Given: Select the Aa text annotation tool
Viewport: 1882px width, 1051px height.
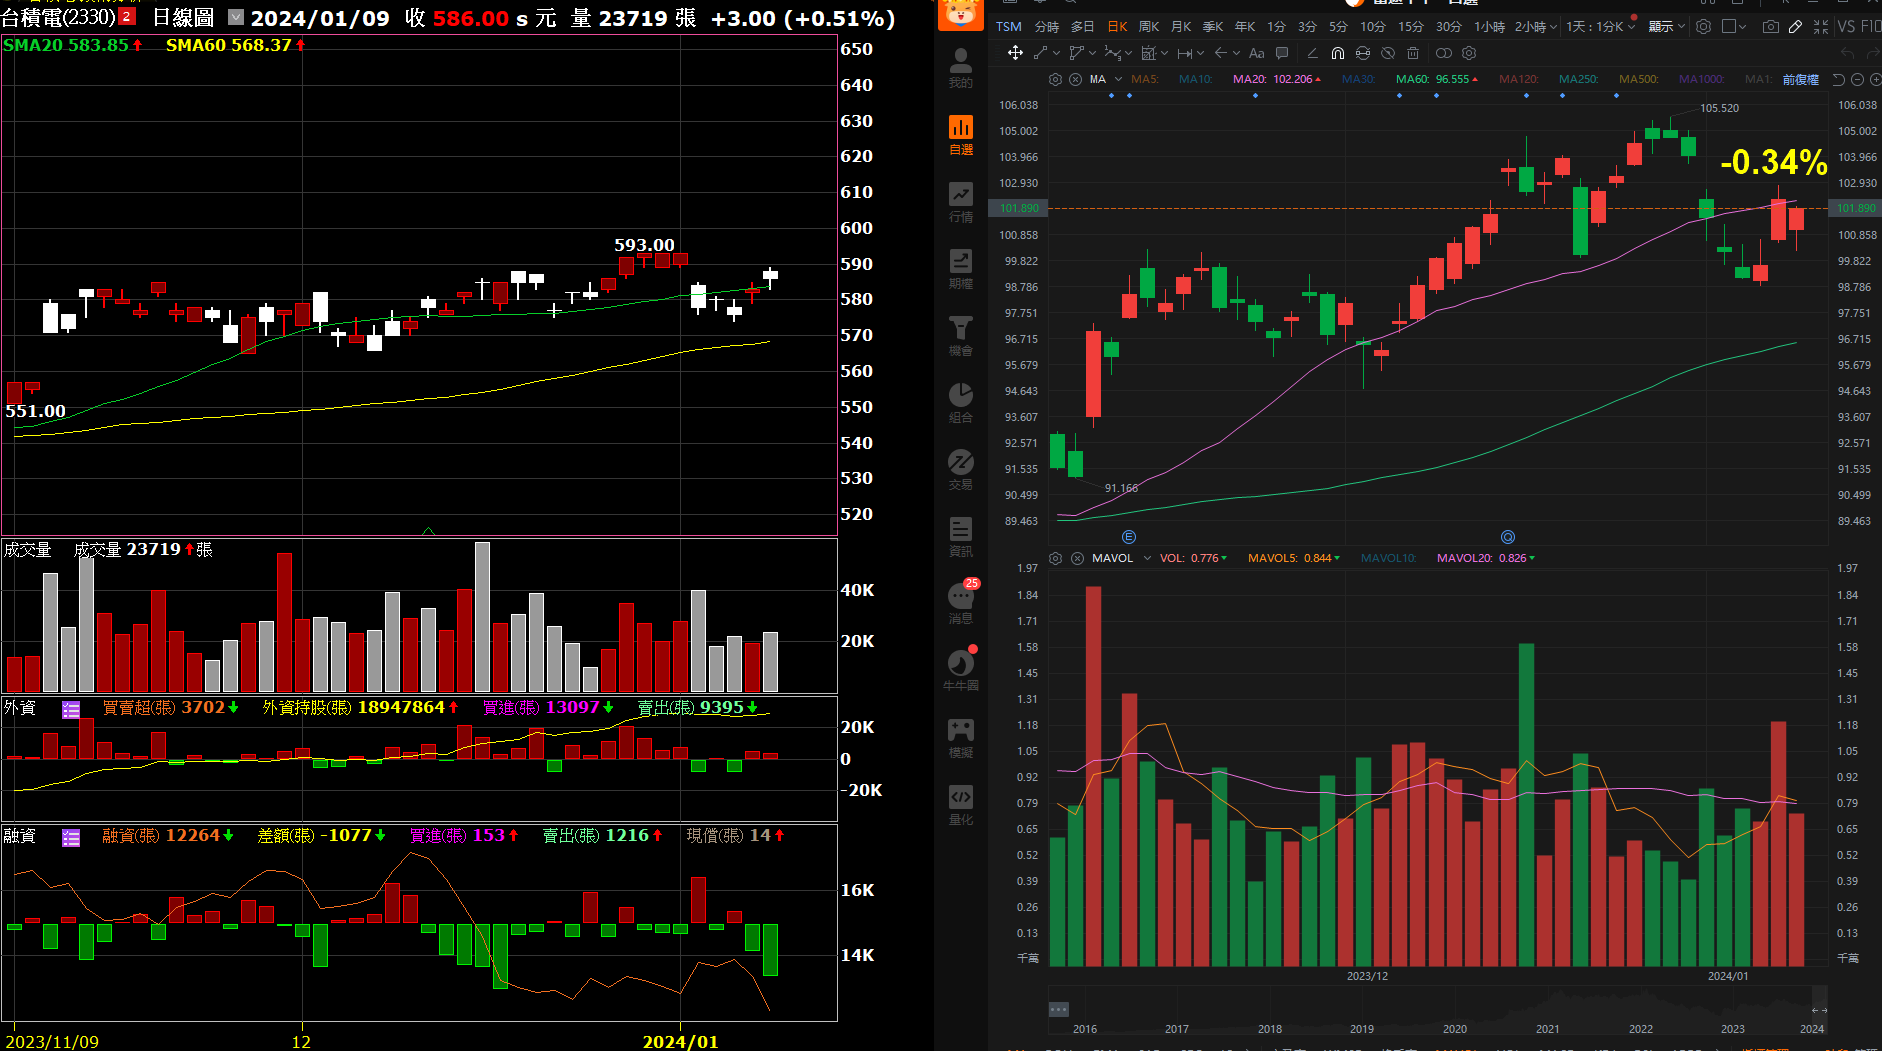Looking at the screenshot, I should point(1257,53).
